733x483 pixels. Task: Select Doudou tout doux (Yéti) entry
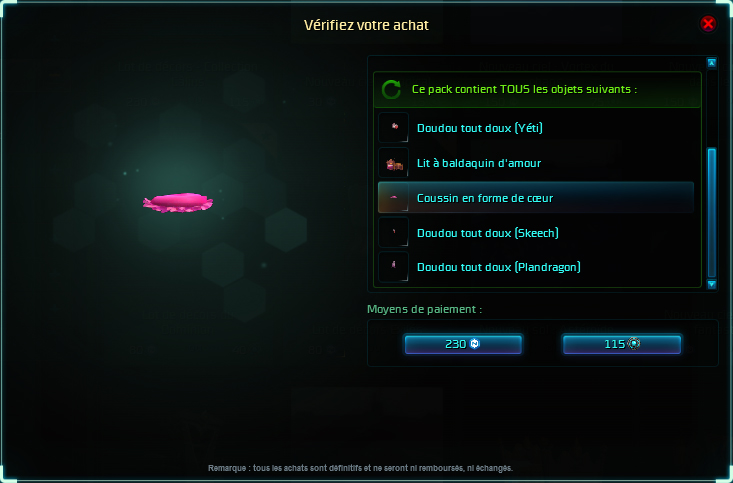pos(536,128)
